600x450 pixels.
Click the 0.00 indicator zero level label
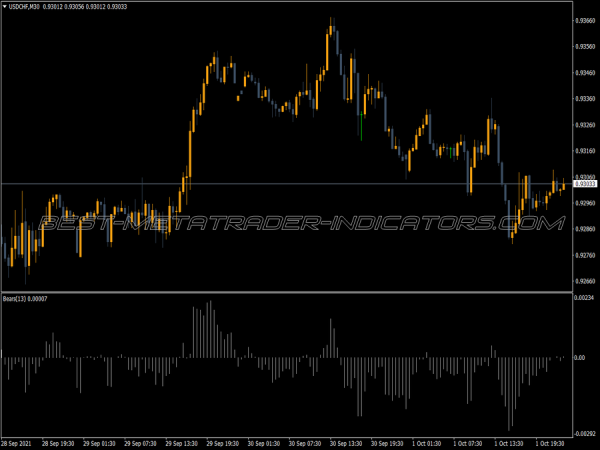[580, 357]
